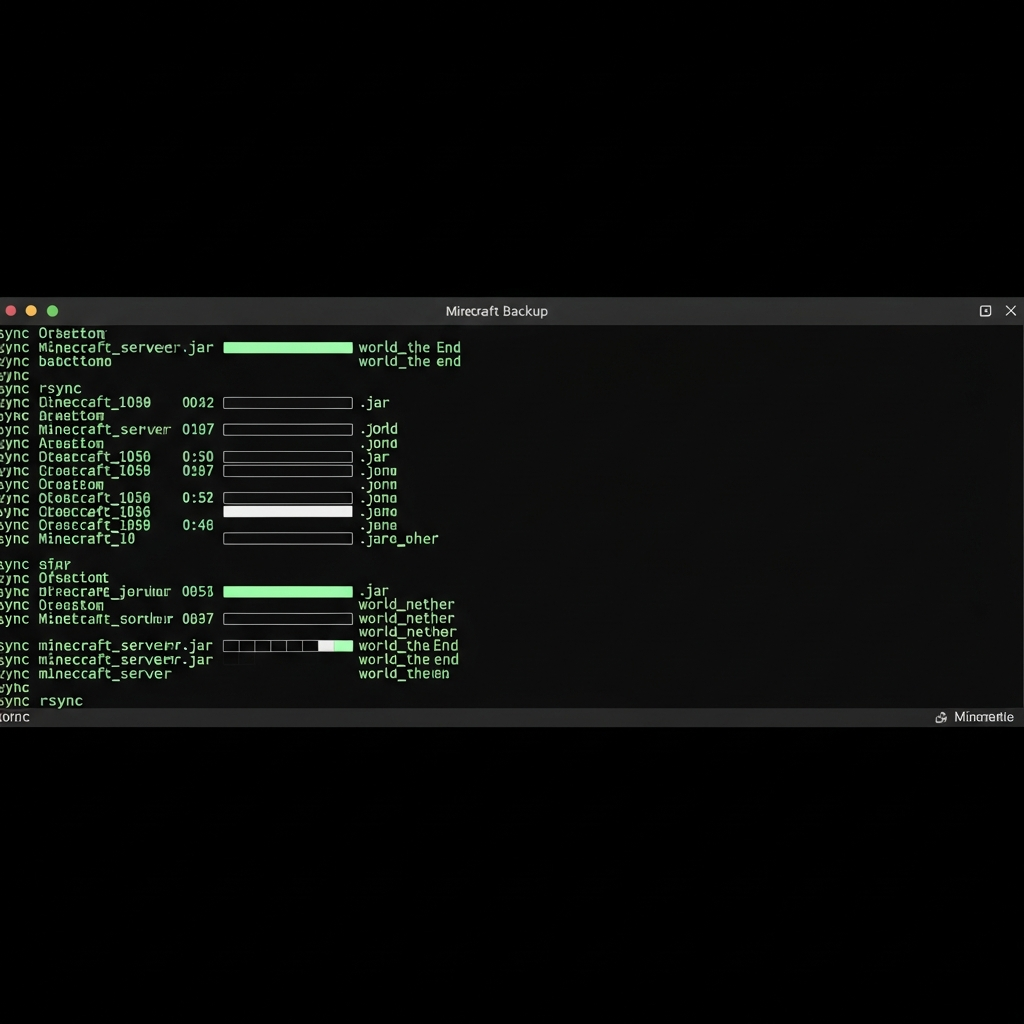Click the X icon in the title bar
Viewport: 1024px width, 1024px height.
(x=1011, y=311)
